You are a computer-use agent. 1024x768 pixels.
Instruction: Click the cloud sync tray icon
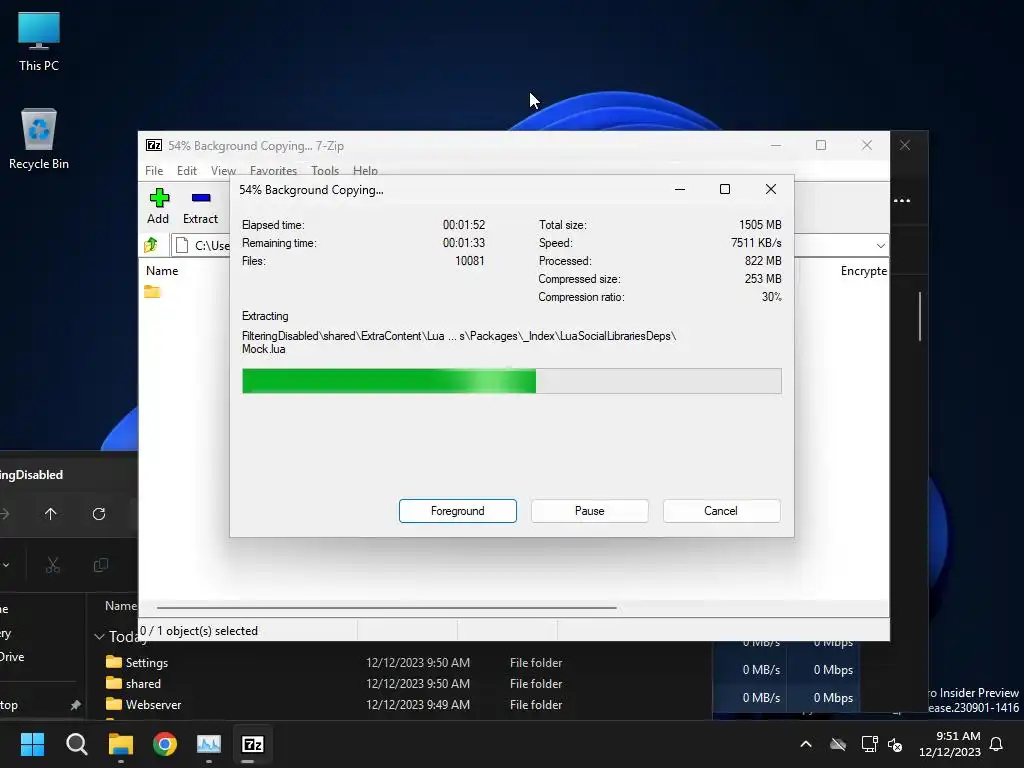point(838,744)
